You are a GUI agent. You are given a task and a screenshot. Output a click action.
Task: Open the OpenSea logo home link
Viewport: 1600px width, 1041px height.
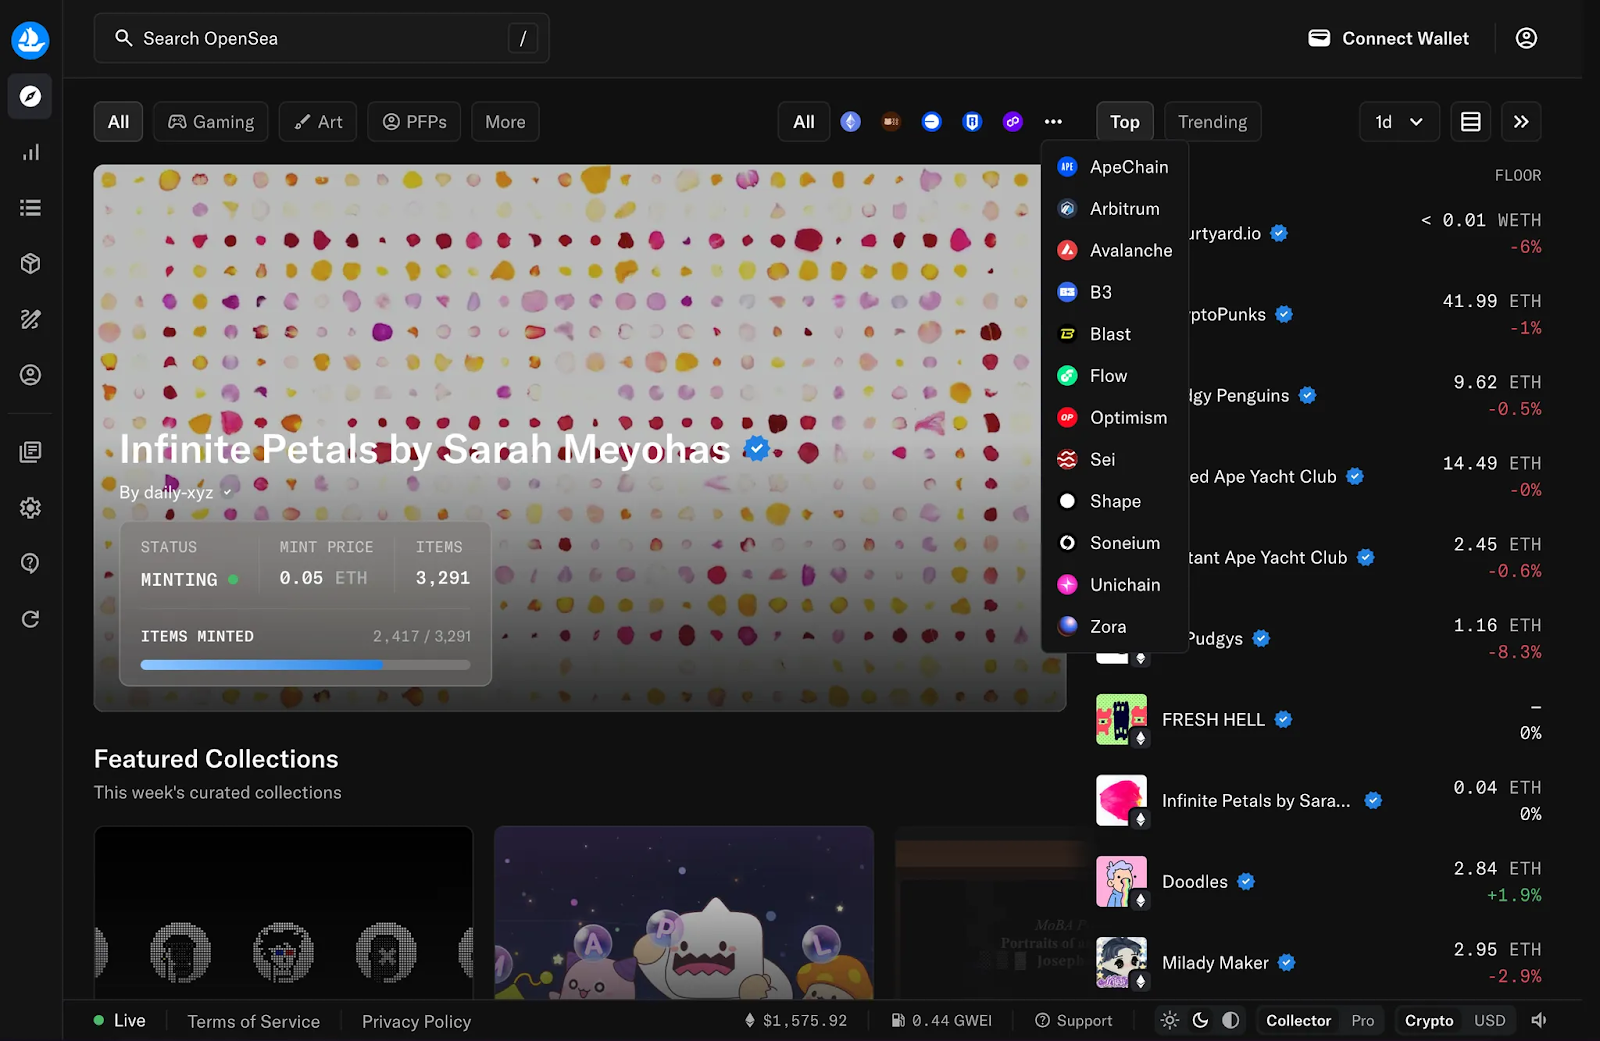[30, 40]
